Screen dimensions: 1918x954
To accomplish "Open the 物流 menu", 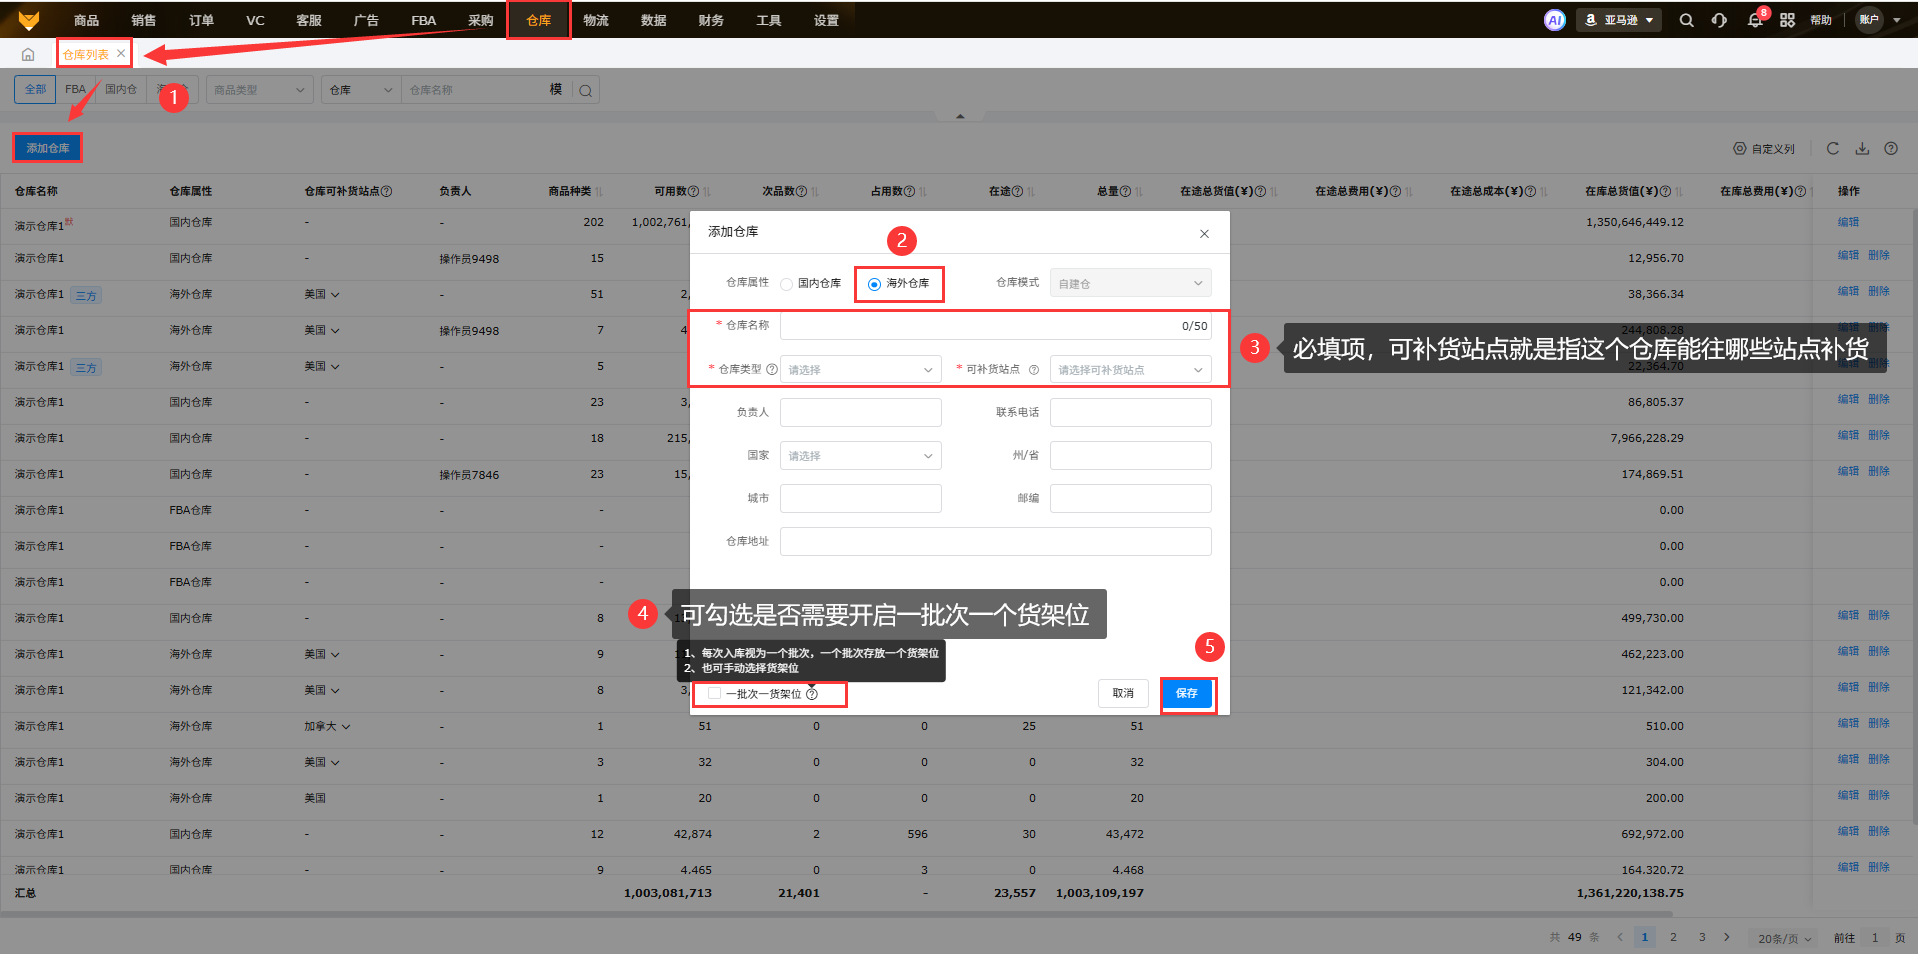I will pyautogui.click(x=596, y=20).
